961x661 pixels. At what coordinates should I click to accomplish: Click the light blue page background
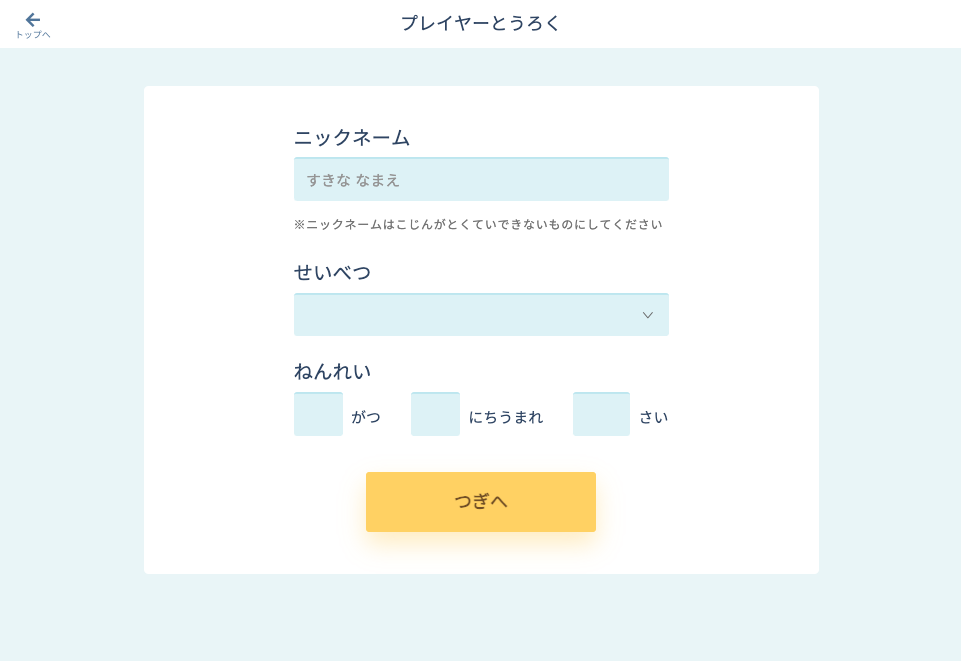click(x=70, y=350)
